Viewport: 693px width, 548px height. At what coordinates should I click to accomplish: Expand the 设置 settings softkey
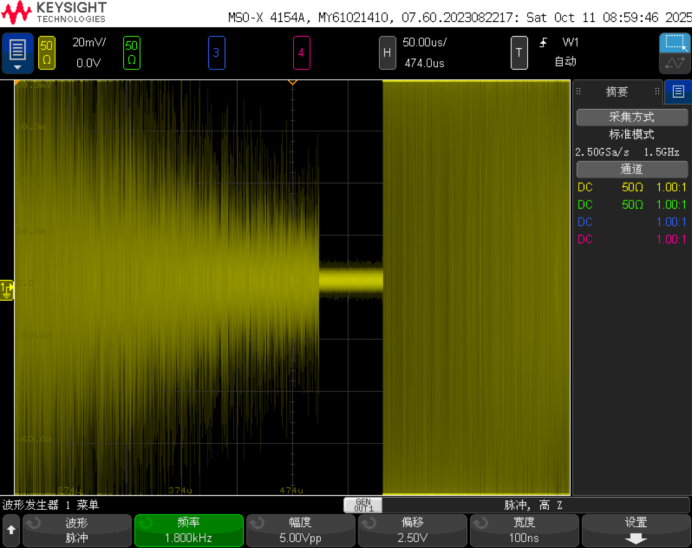point(636,530)
